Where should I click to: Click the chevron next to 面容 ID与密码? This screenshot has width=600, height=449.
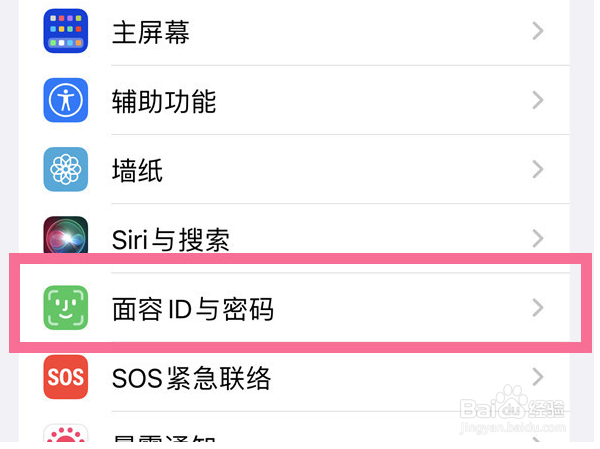pyautogui.click(x=538, y=307)
